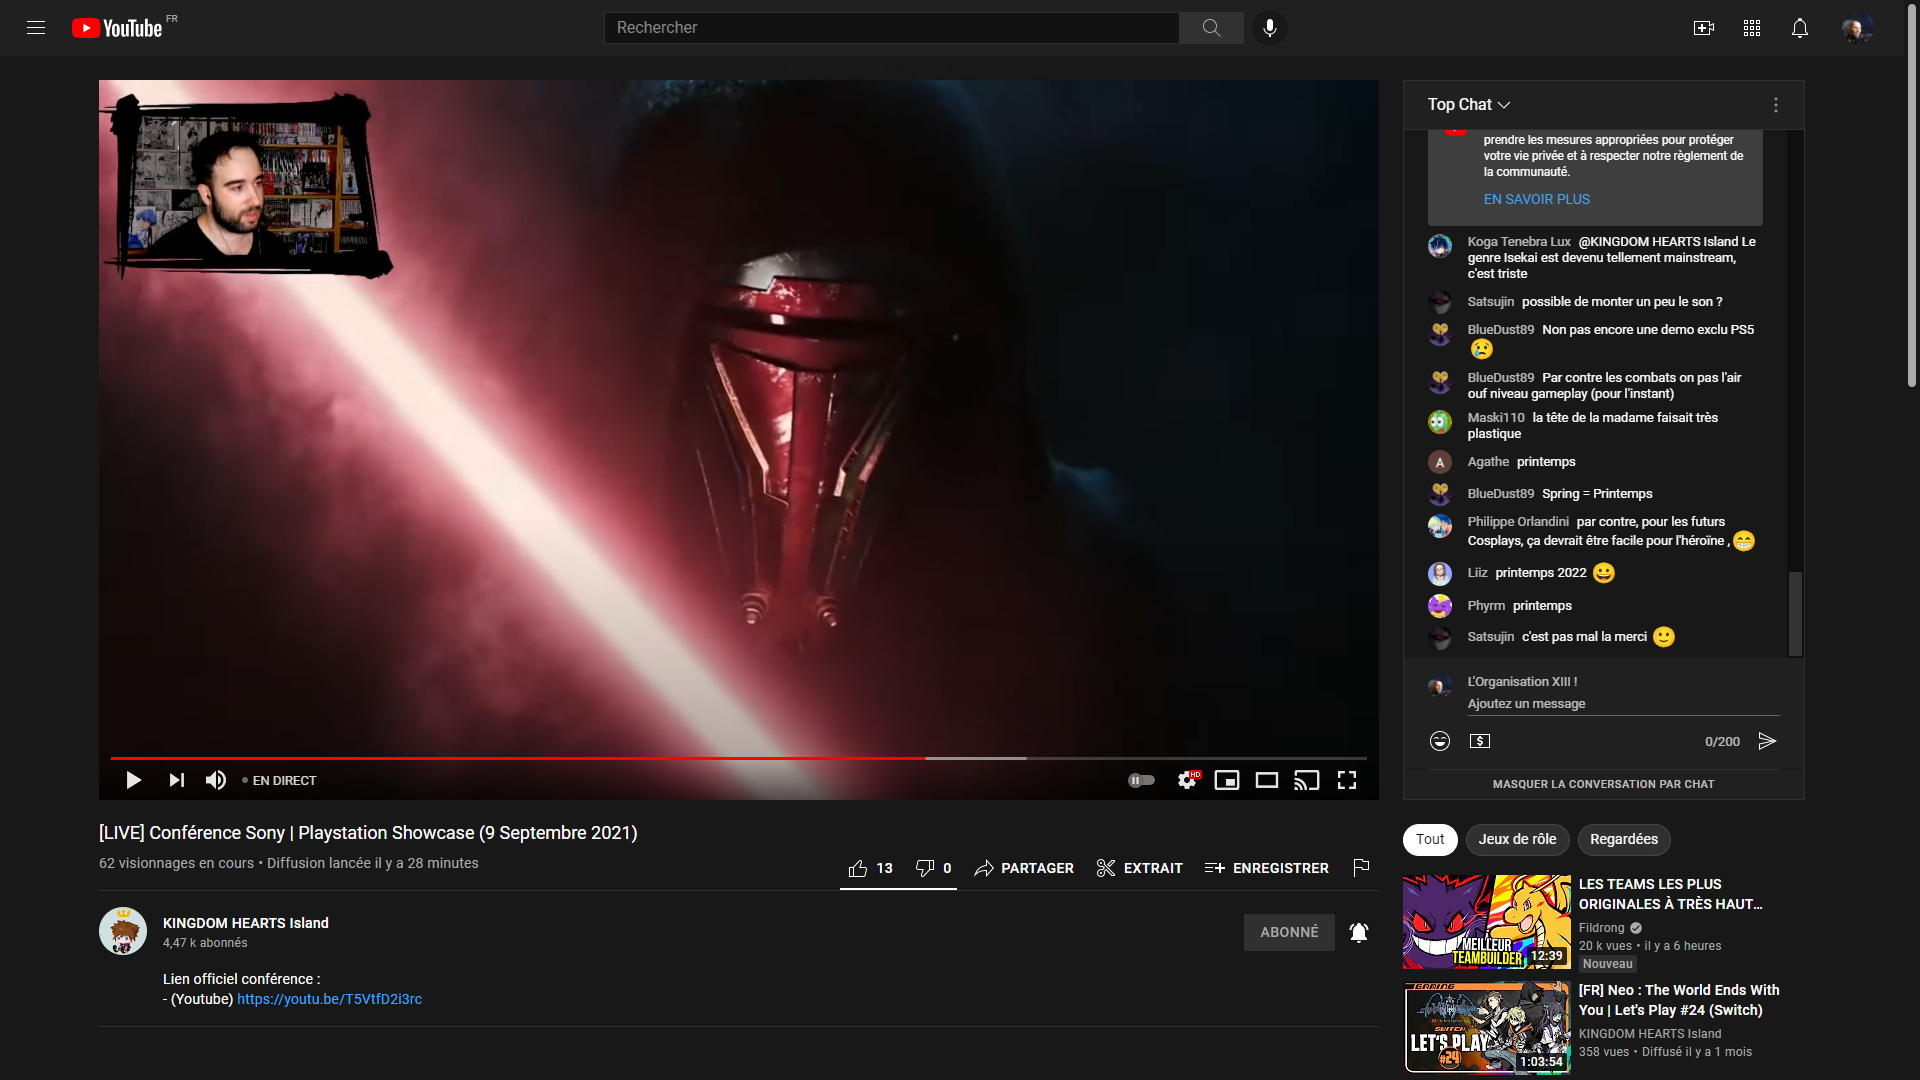Enter fullscreen mode
This screenshot has height=1080, width=1920.
tap(1347, 780)
